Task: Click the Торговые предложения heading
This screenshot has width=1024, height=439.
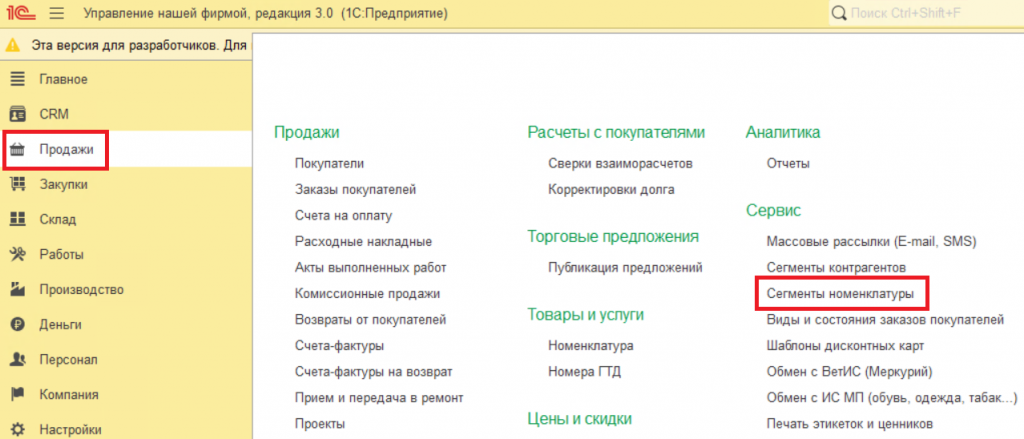Action: tap(613, 236)
